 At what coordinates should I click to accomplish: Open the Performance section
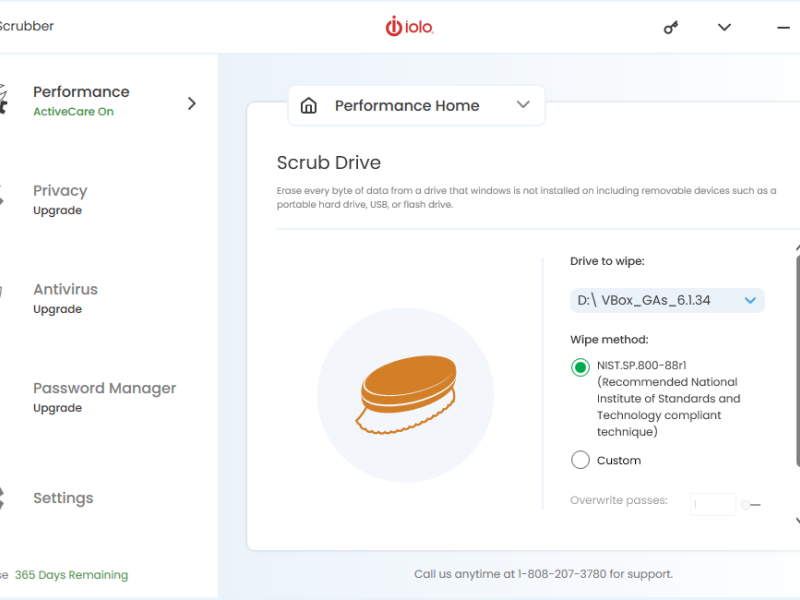pyautogui.click(x=81, y=92)
